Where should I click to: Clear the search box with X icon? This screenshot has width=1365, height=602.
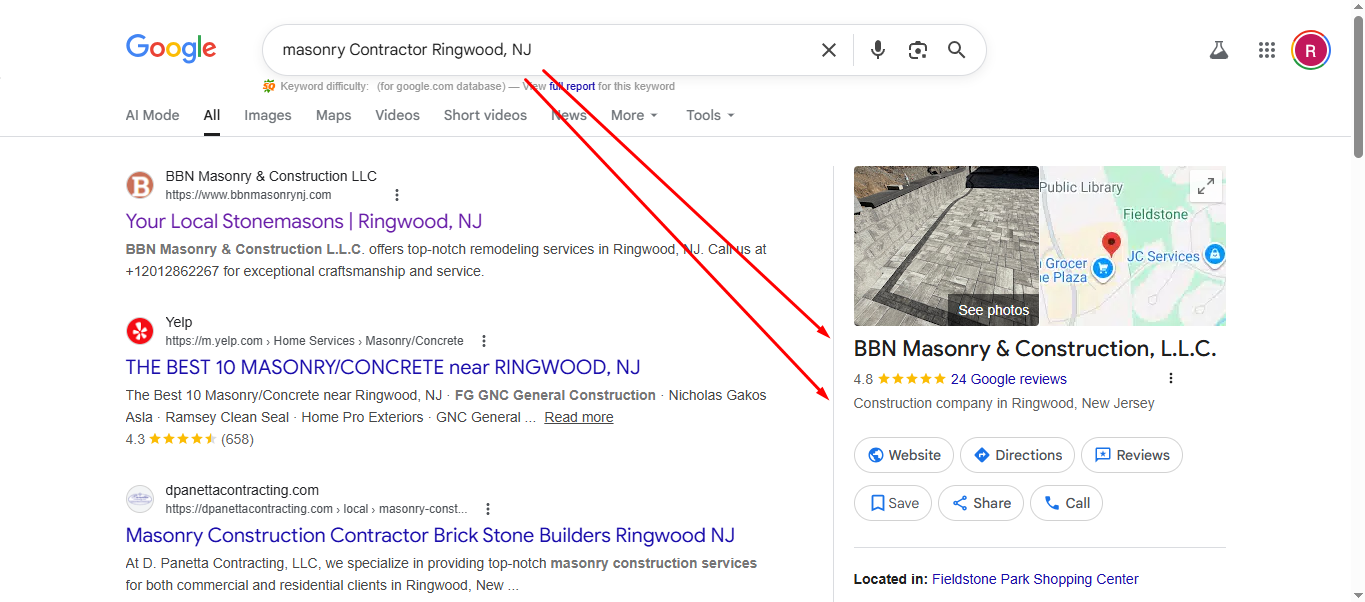point(828,50)
